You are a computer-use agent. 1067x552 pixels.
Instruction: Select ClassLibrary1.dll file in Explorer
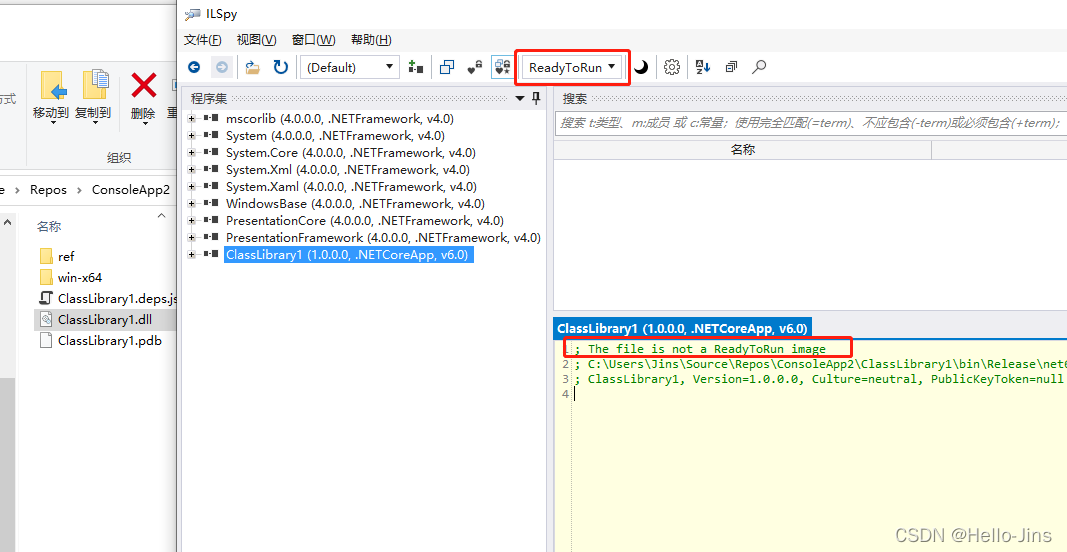[105, 320]
